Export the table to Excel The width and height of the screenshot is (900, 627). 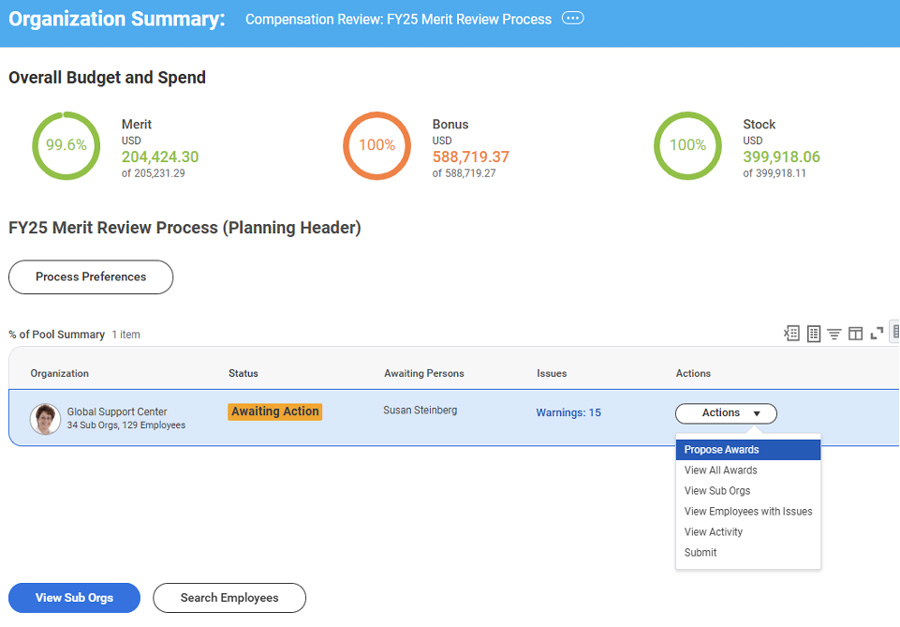pyautogui.click(x=792, y=334)
